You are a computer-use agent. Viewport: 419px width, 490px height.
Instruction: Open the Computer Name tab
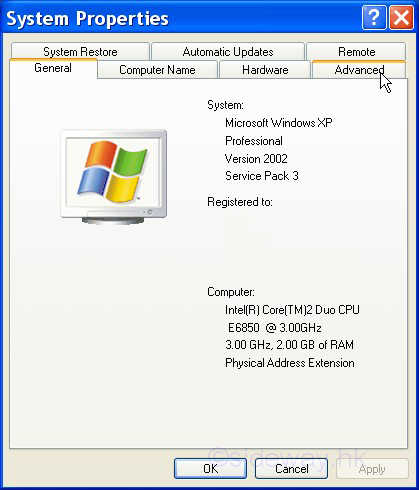tap(157, 70)
